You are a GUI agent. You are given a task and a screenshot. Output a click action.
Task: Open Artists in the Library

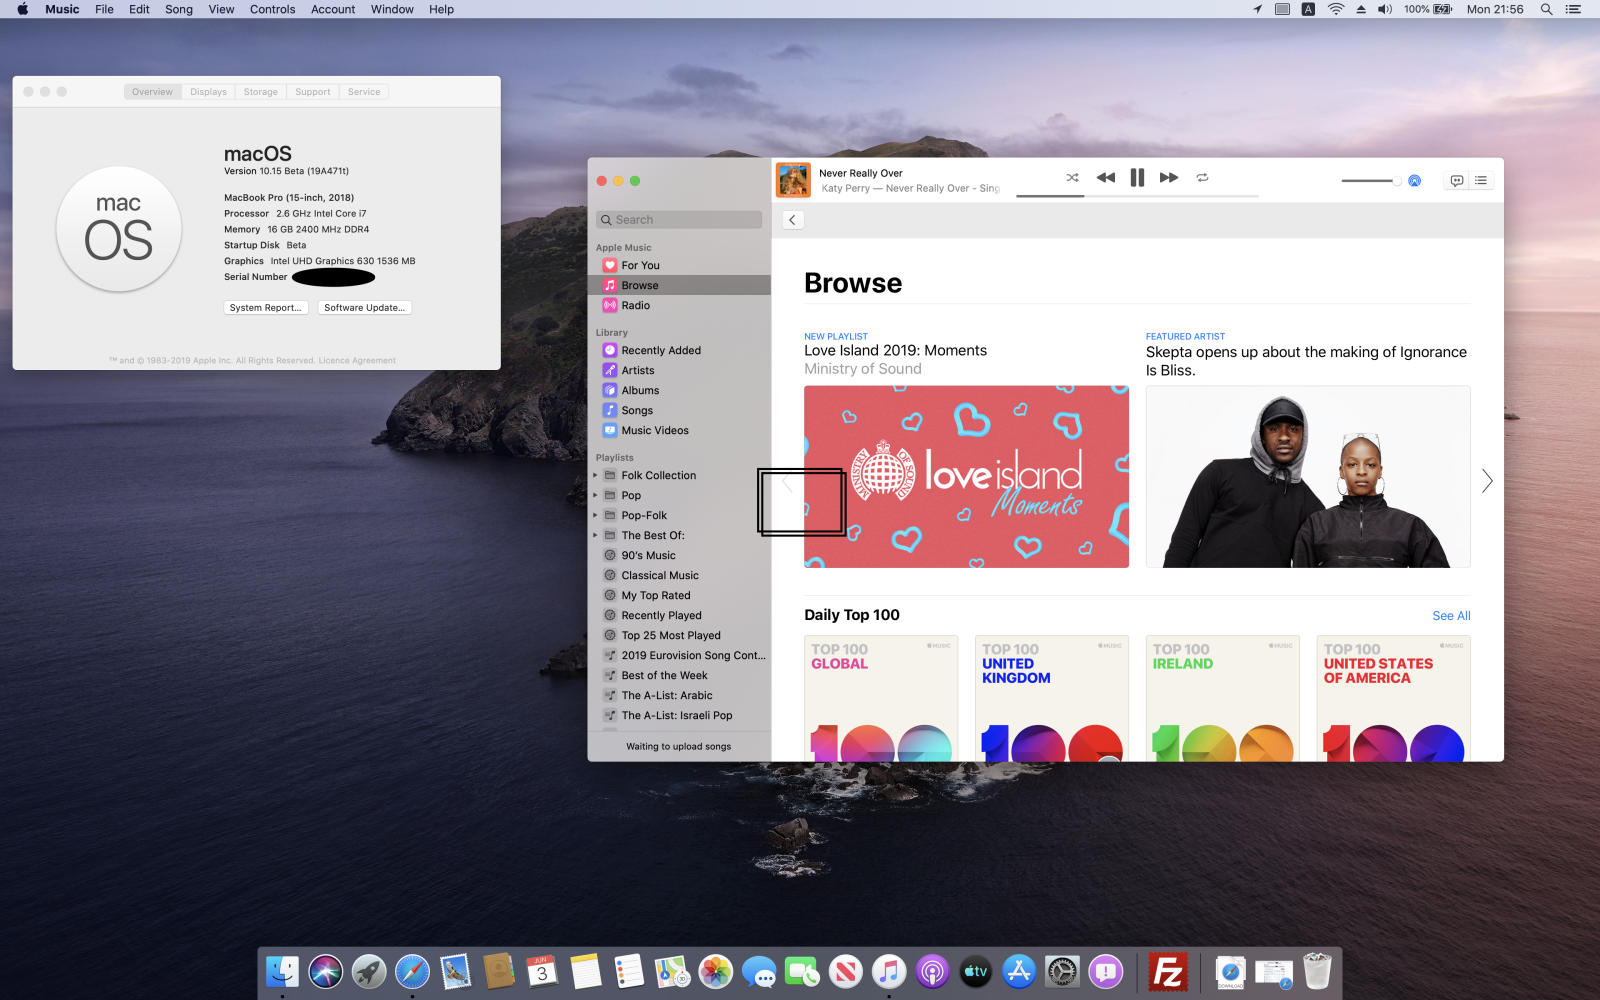click(679, 371)
